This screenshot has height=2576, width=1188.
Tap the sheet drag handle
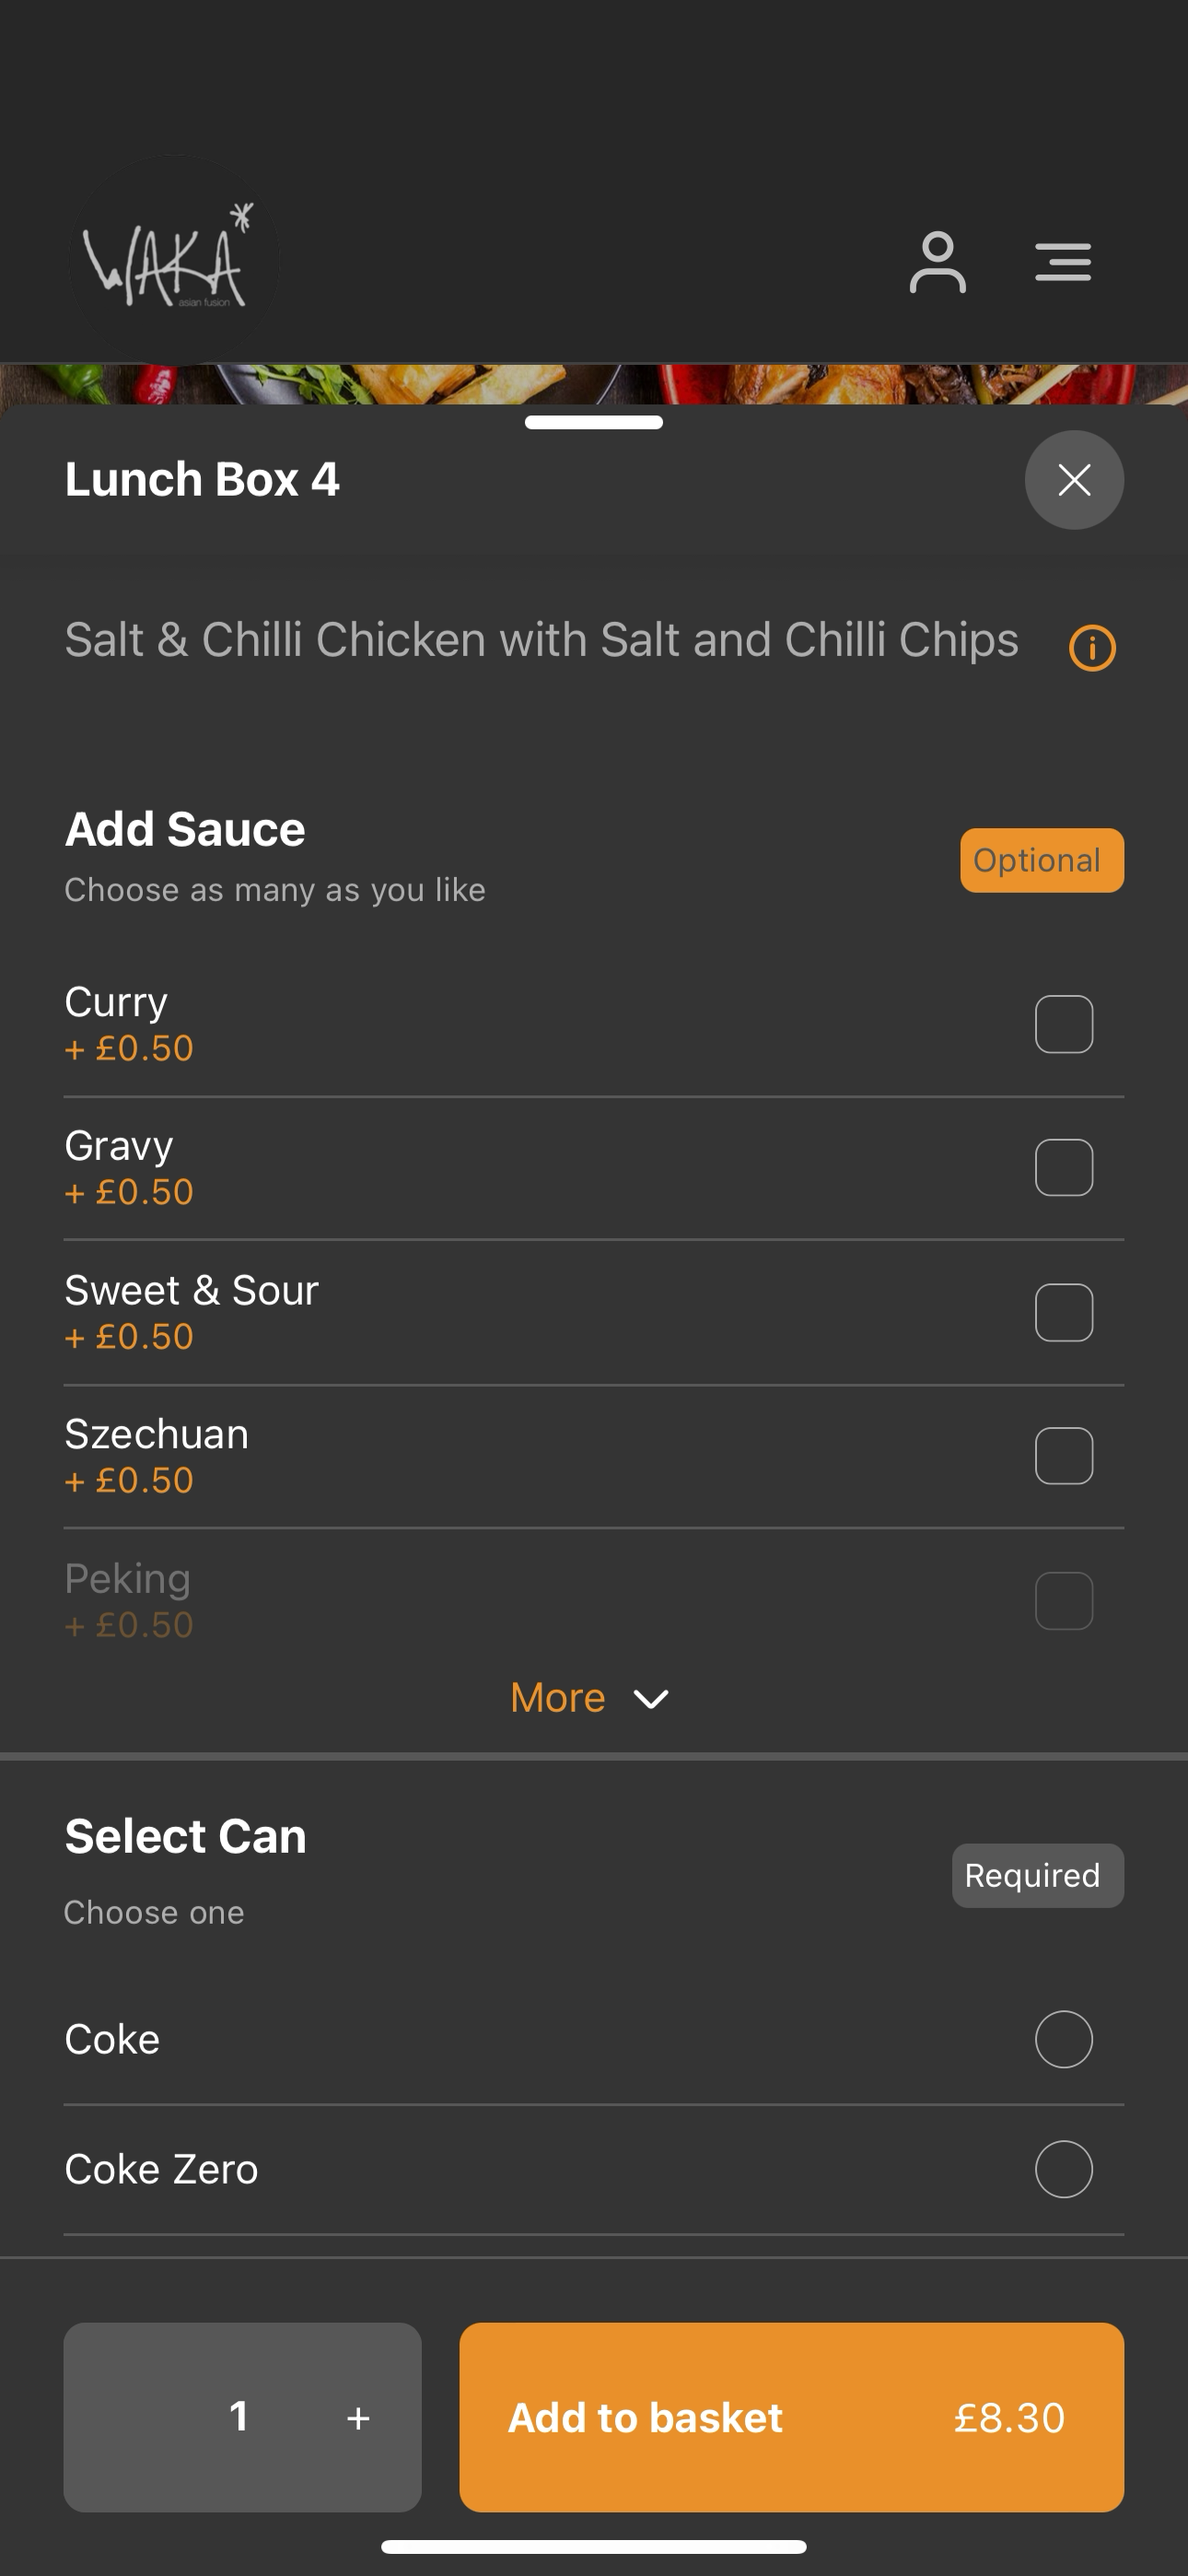(594, 422)
